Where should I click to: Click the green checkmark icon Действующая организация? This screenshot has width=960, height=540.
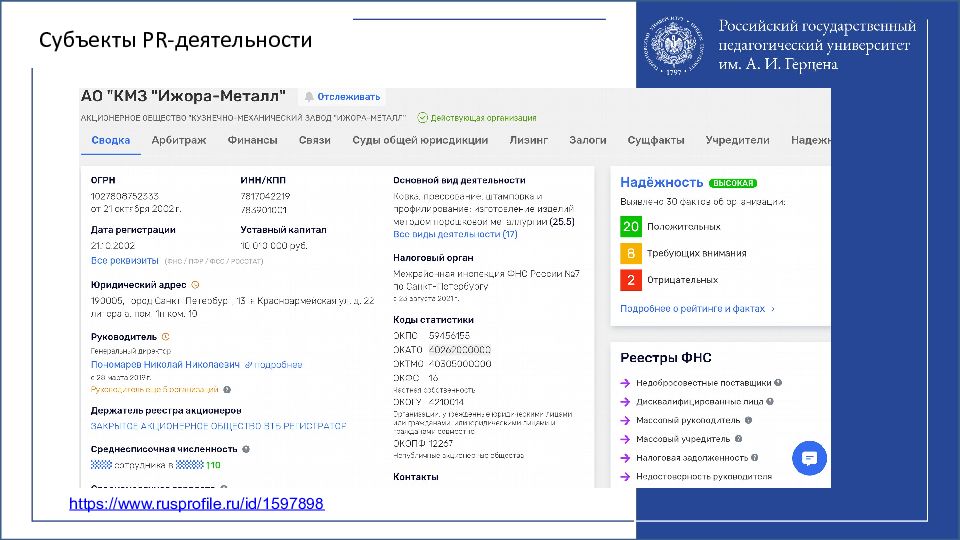point(422,118)
